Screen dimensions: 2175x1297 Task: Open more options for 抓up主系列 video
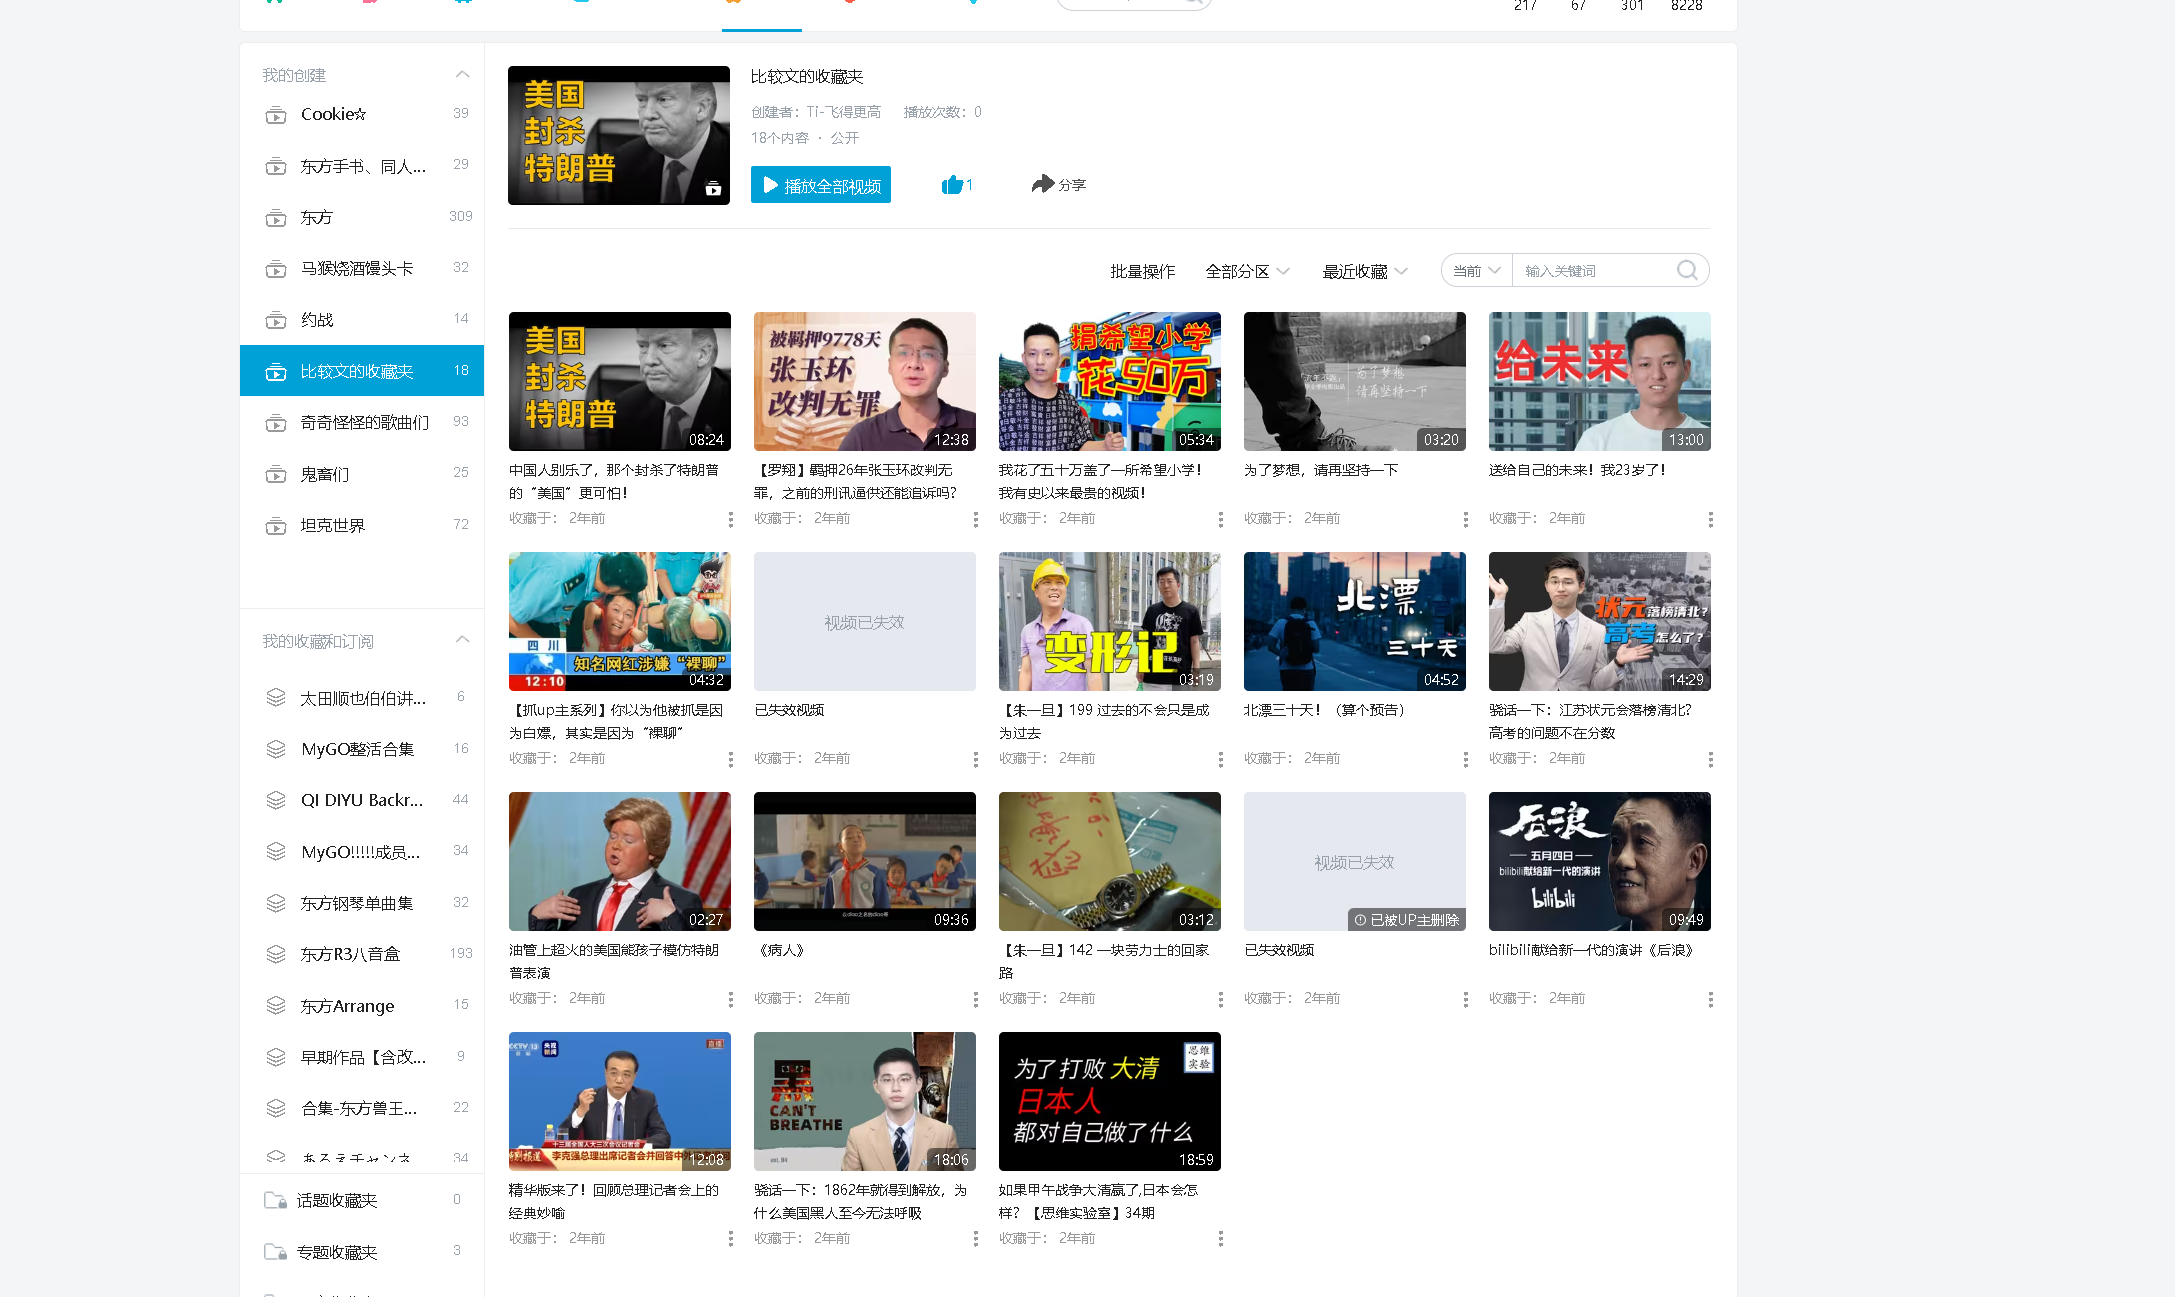point(730,759)
